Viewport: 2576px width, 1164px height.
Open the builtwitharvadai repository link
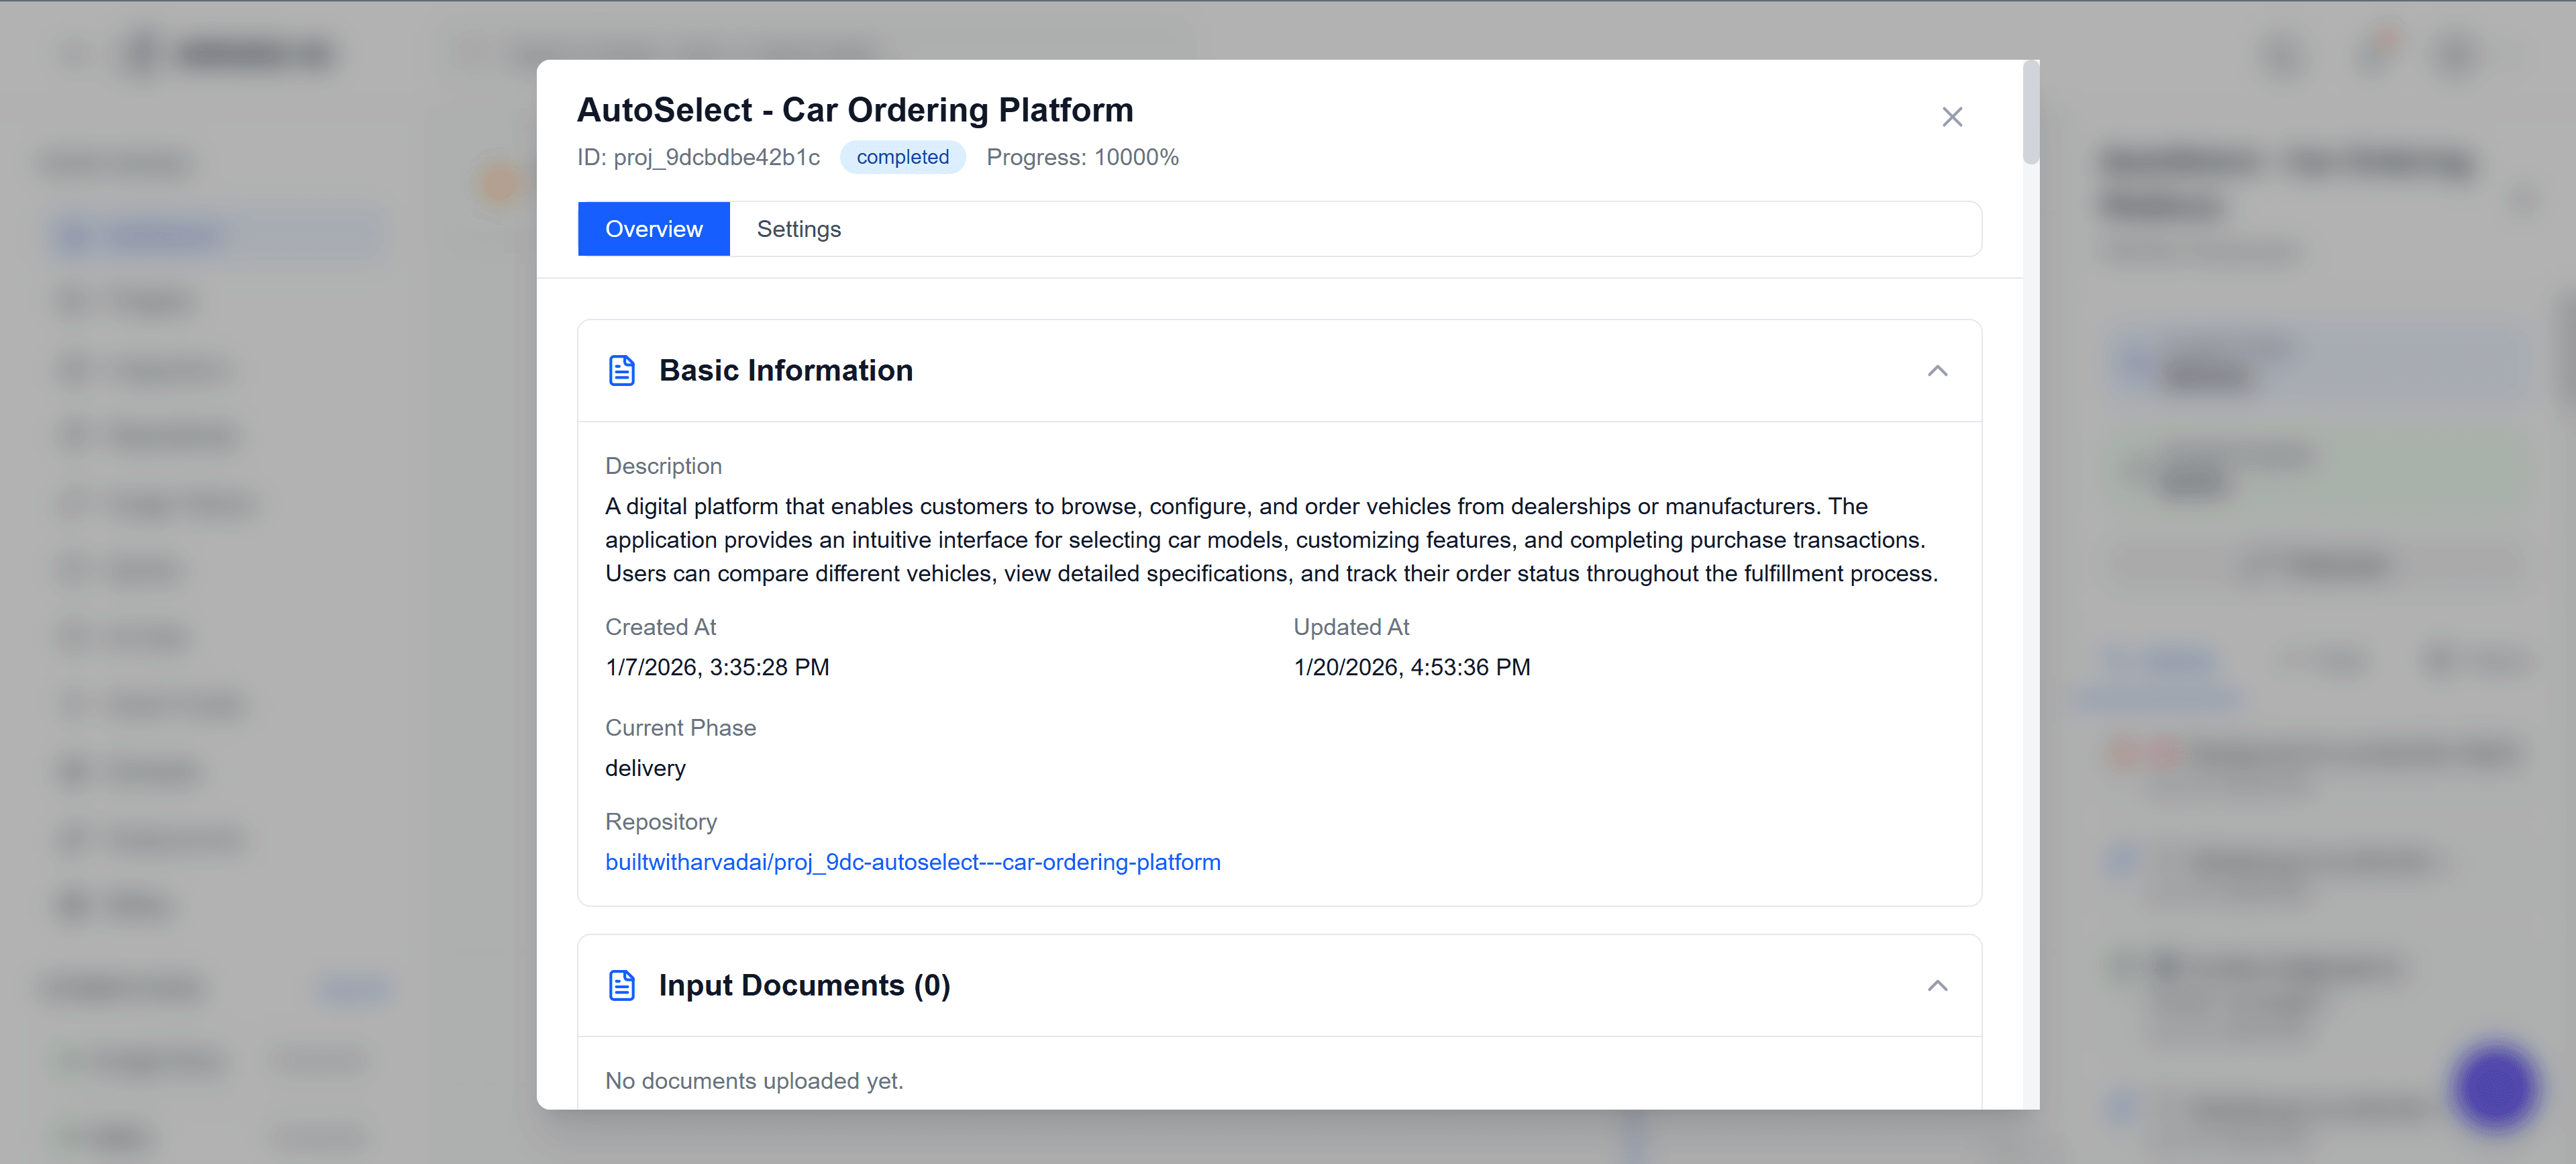click(912, 862)
